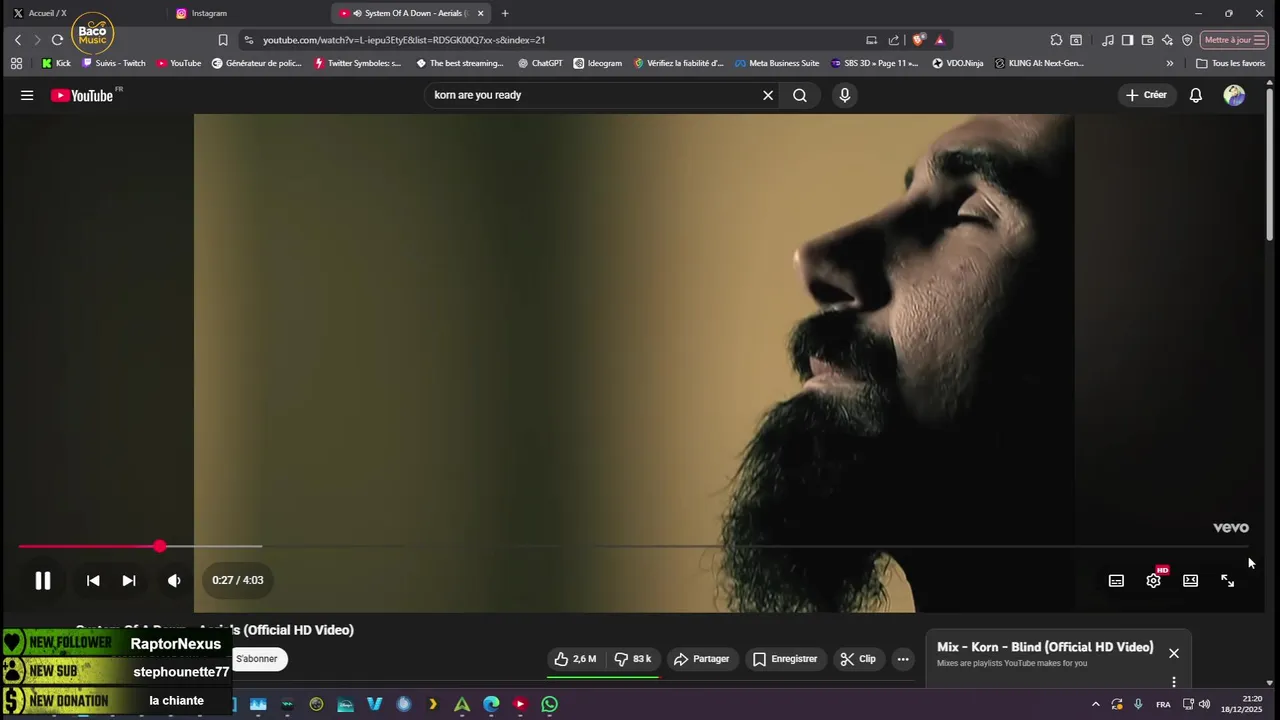Run the YouTube search magnifier
Viewport: 1280px width, 720px height.
tap(800, 95)
